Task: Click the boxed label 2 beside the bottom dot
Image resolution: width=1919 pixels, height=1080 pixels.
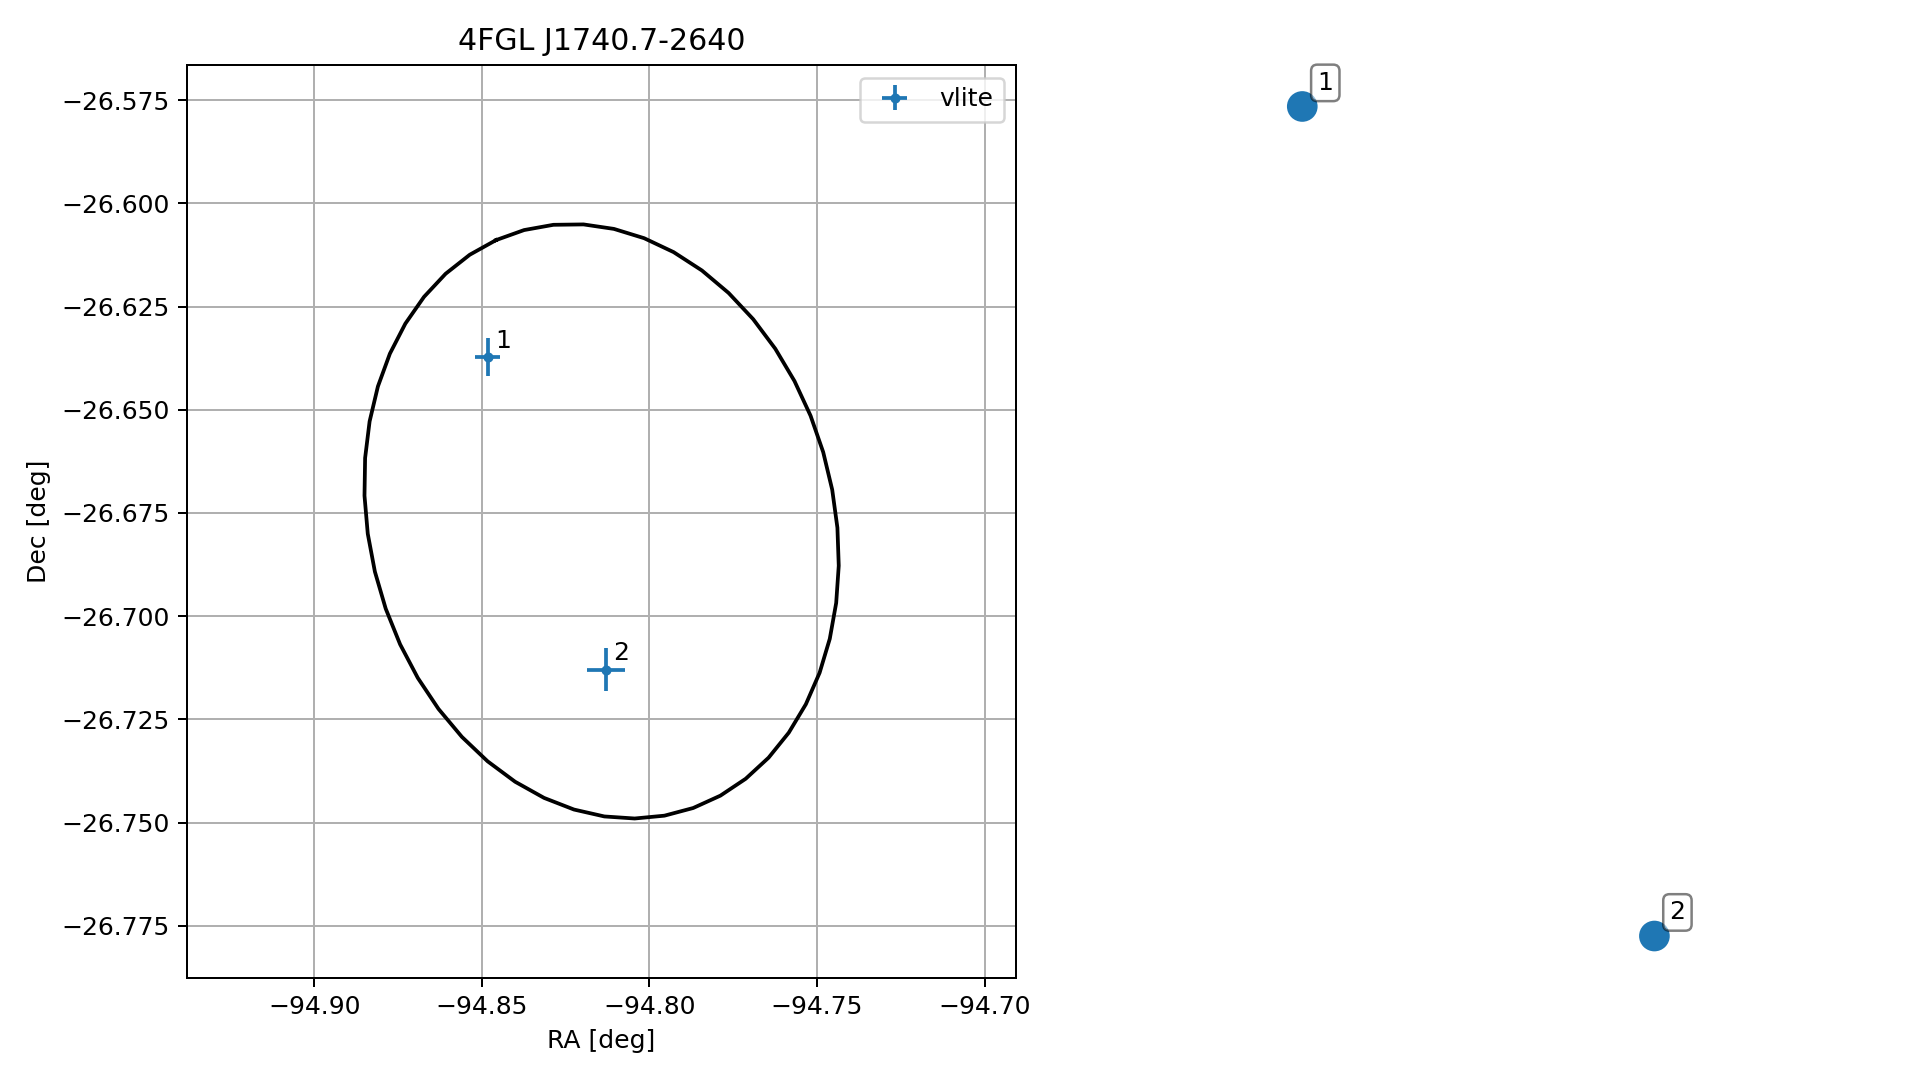Action: (1677, 912)
